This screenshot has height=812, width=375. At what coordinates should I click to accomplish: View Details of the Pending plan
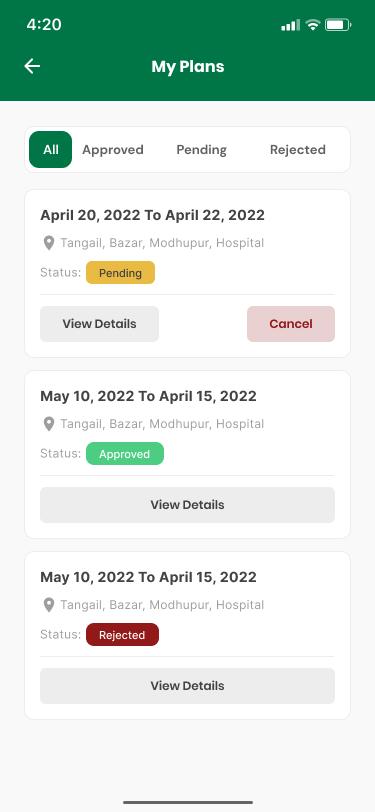pyautogui.click(x=99, y=324)
